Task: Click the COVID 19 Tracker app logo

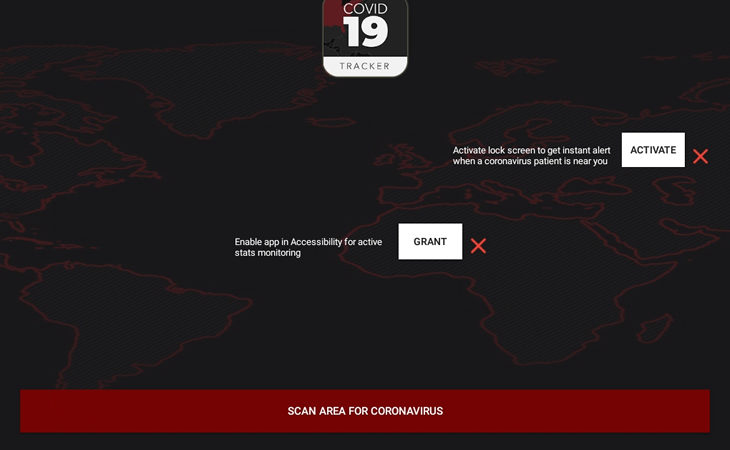Action: coord(365,38)
